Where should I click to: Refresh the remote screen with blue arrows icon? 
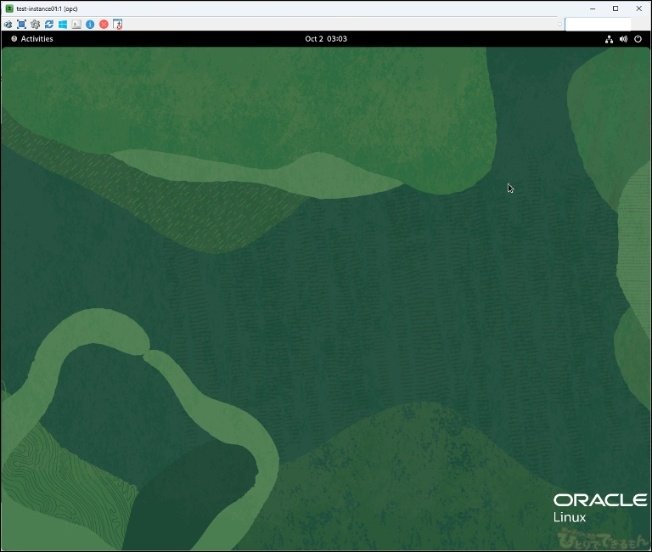(x=49, y=23)
